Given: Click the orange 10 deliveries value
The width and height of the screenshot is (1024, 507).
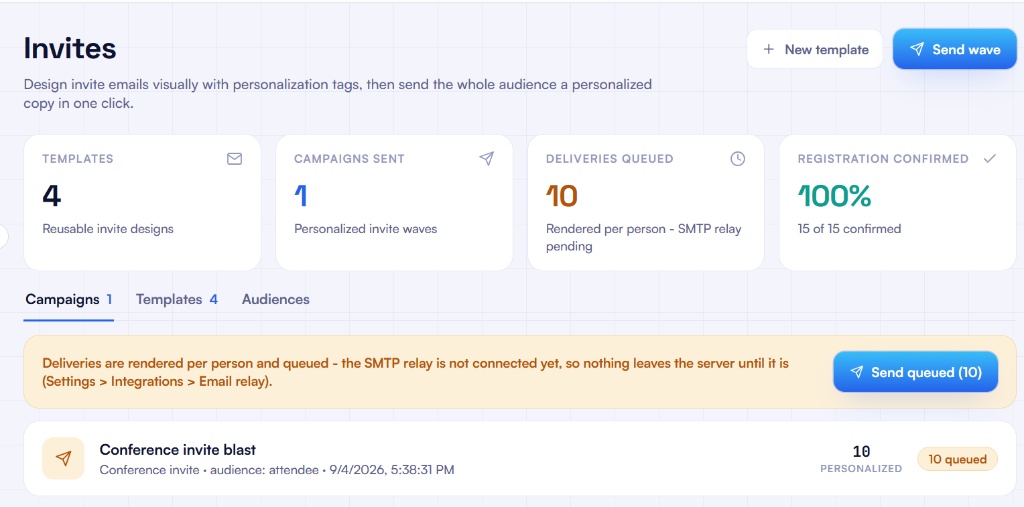Looking at the screenshot, I should (562, 195).
